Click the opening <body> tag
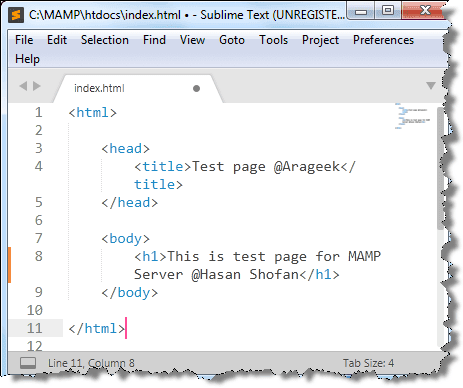The height and width of the screenshot is (388, 463). pyautogui.click(x=126, y=239)
